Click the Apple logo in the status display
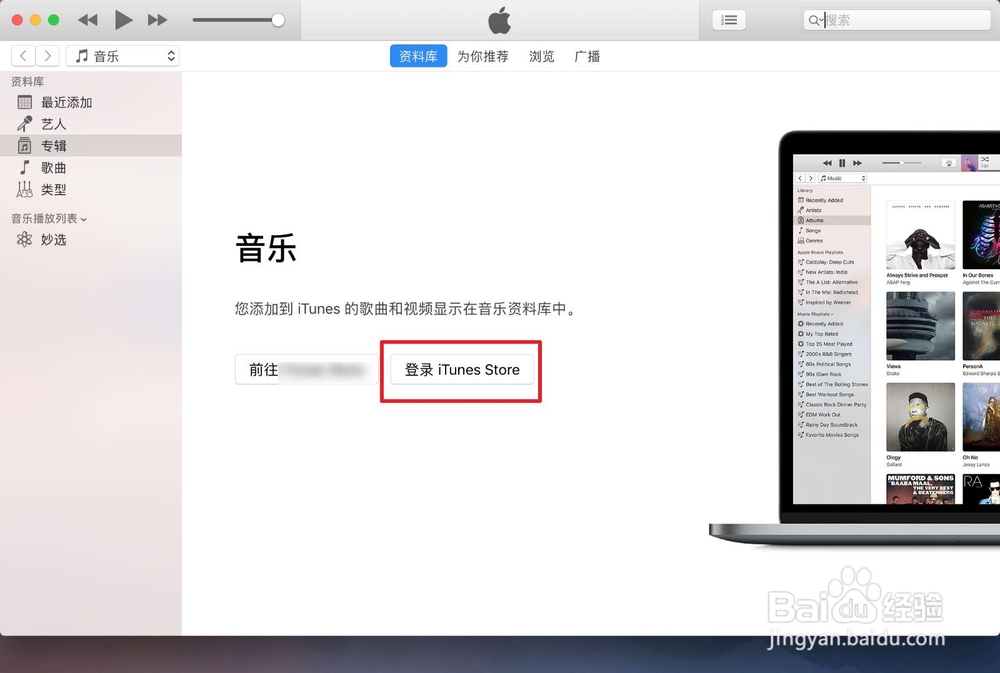 (499, 20)
